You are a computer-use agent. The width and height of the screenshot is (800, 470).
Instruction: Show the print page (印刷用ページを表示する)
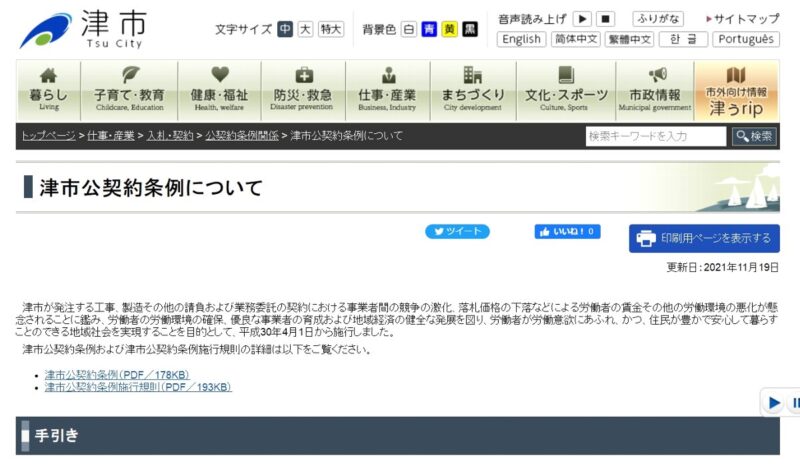tap(704, 238)
